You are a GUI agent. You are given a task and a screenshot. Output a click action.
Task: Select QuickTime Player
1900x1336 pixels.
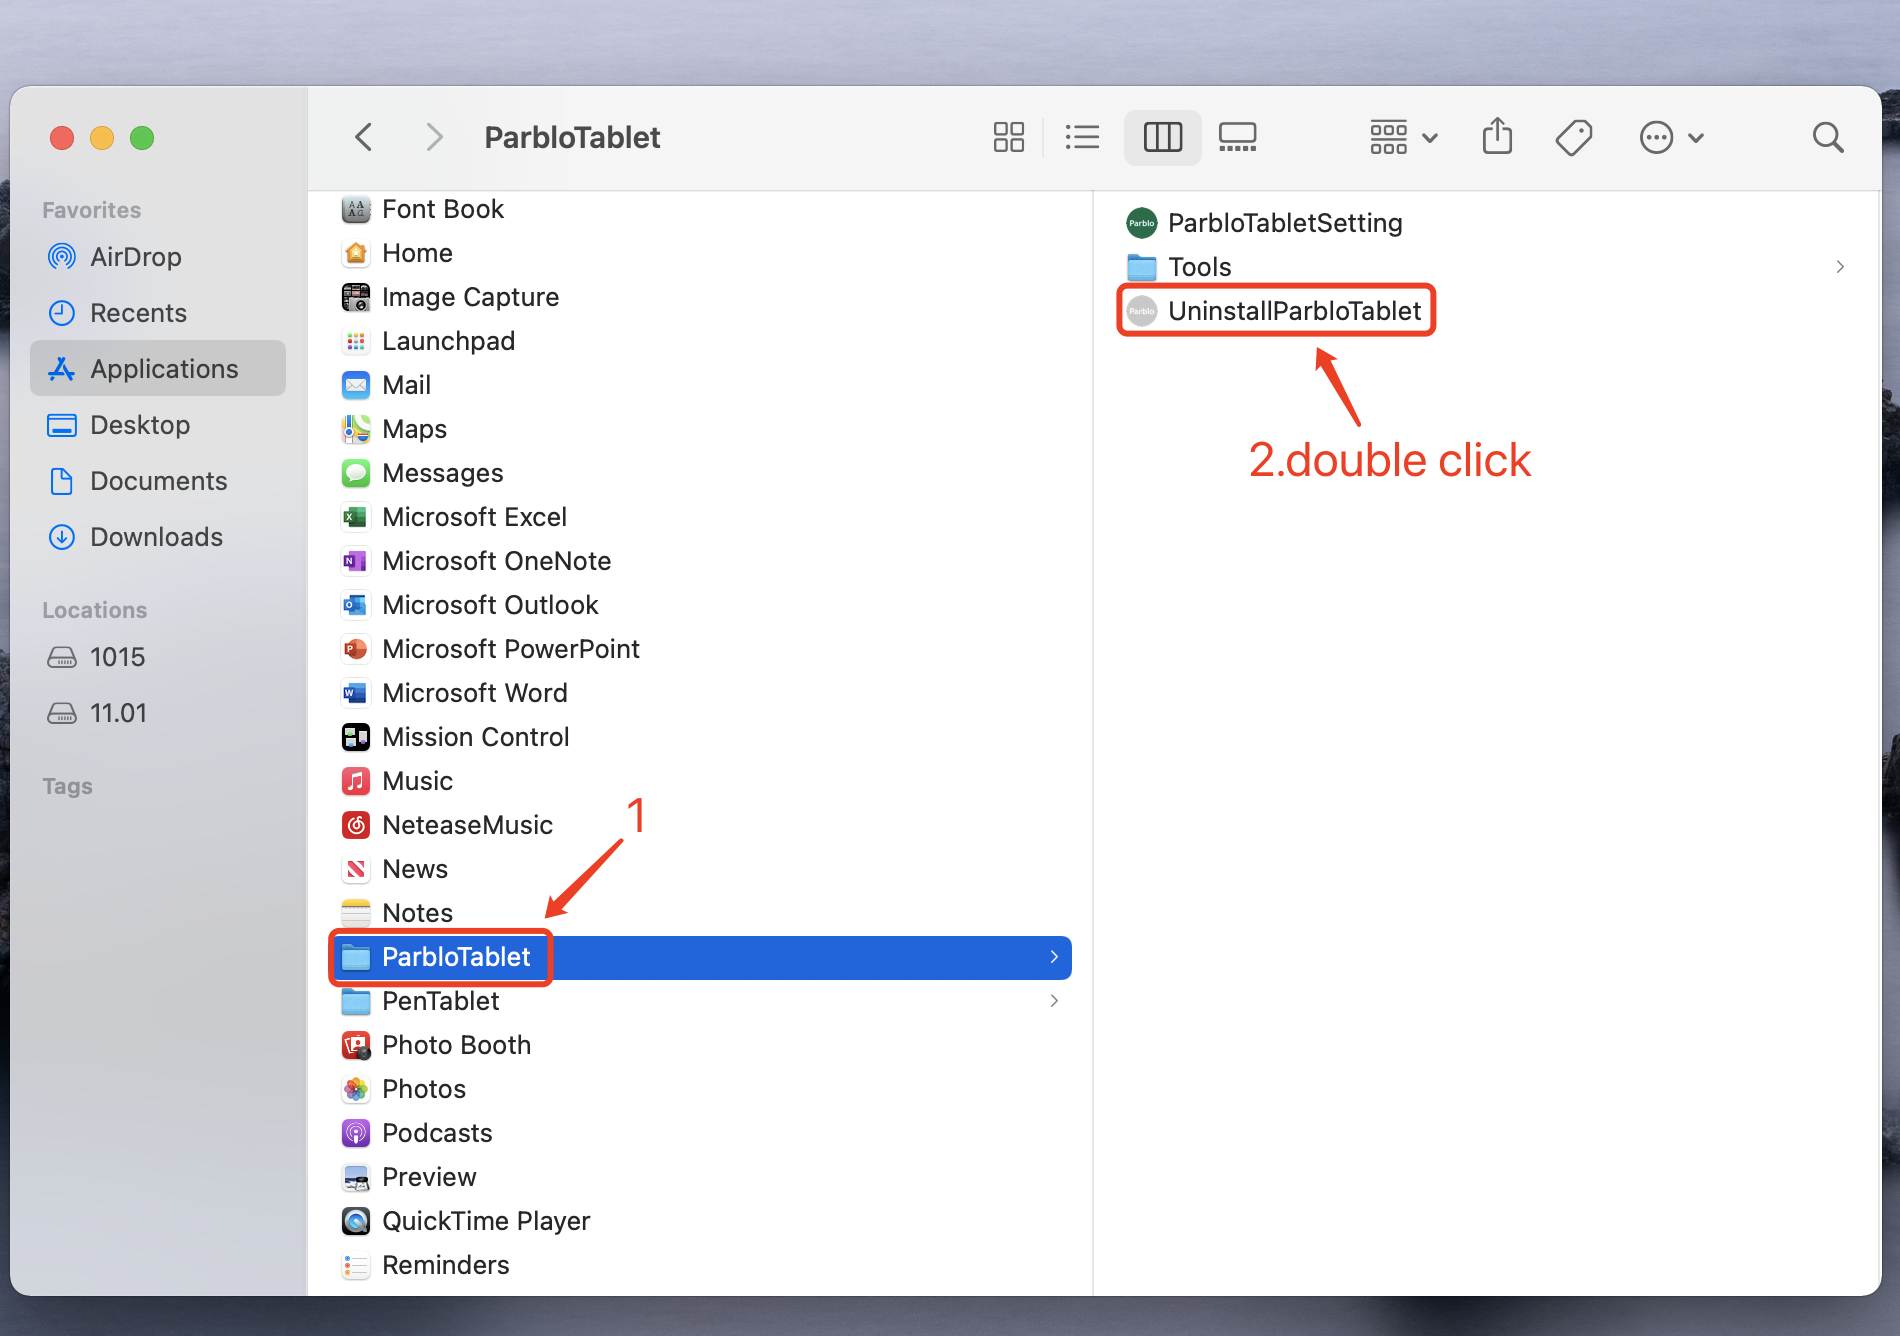tap(701, 1221)
